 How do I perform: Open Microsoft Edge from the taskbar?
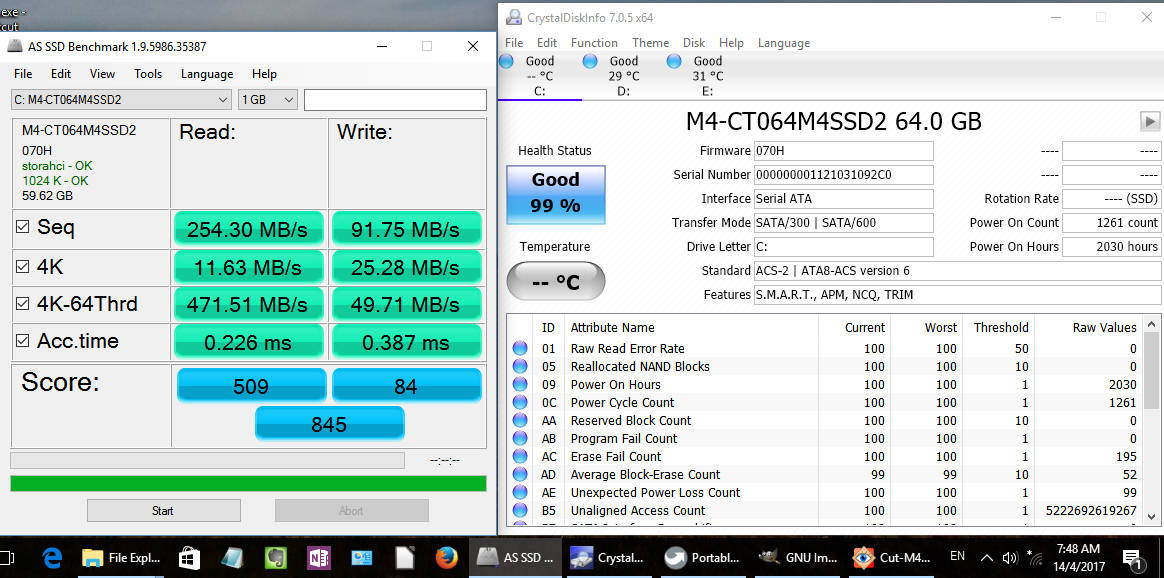[51, 557]
